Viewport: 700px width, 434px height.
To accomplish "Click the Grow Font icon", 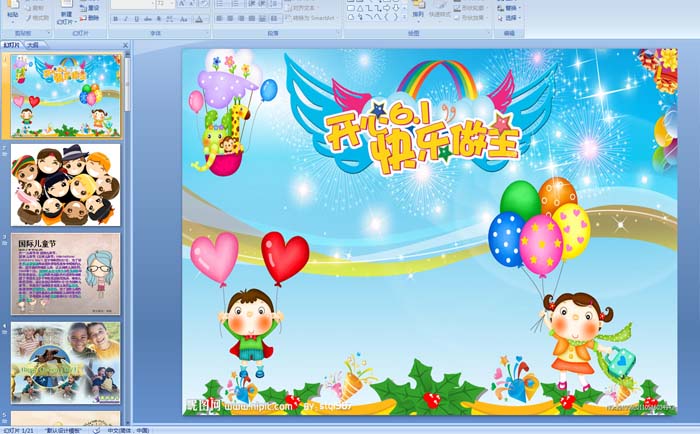I will coord(182,4).
